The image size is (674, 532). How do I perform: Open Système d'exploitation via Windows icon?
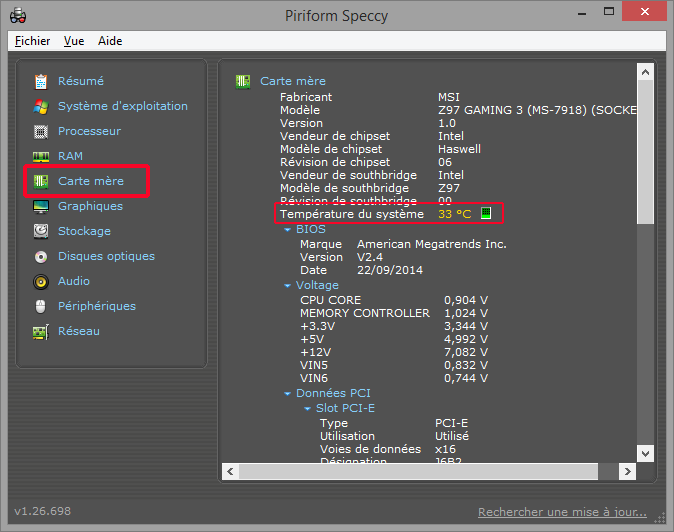[x=41, y=106]
